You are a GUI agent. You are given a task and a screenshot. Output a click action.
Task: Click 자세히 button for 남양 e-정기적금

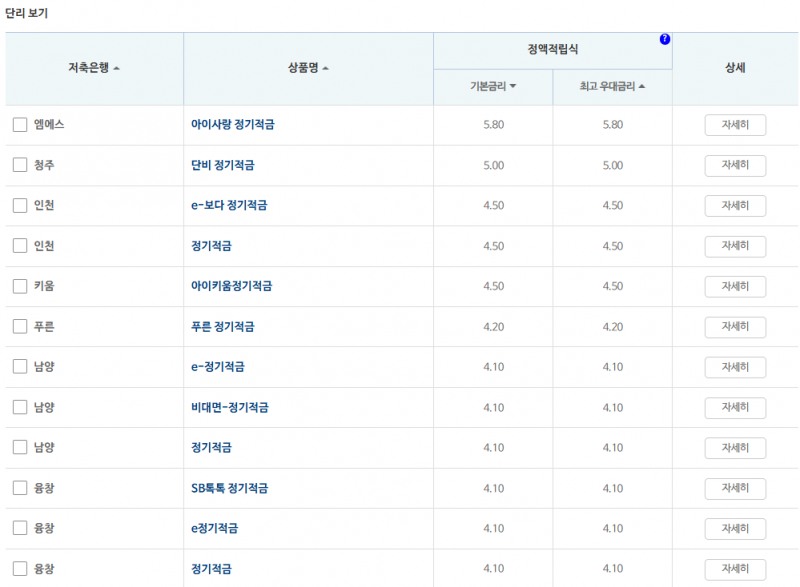tap(735, 367)
